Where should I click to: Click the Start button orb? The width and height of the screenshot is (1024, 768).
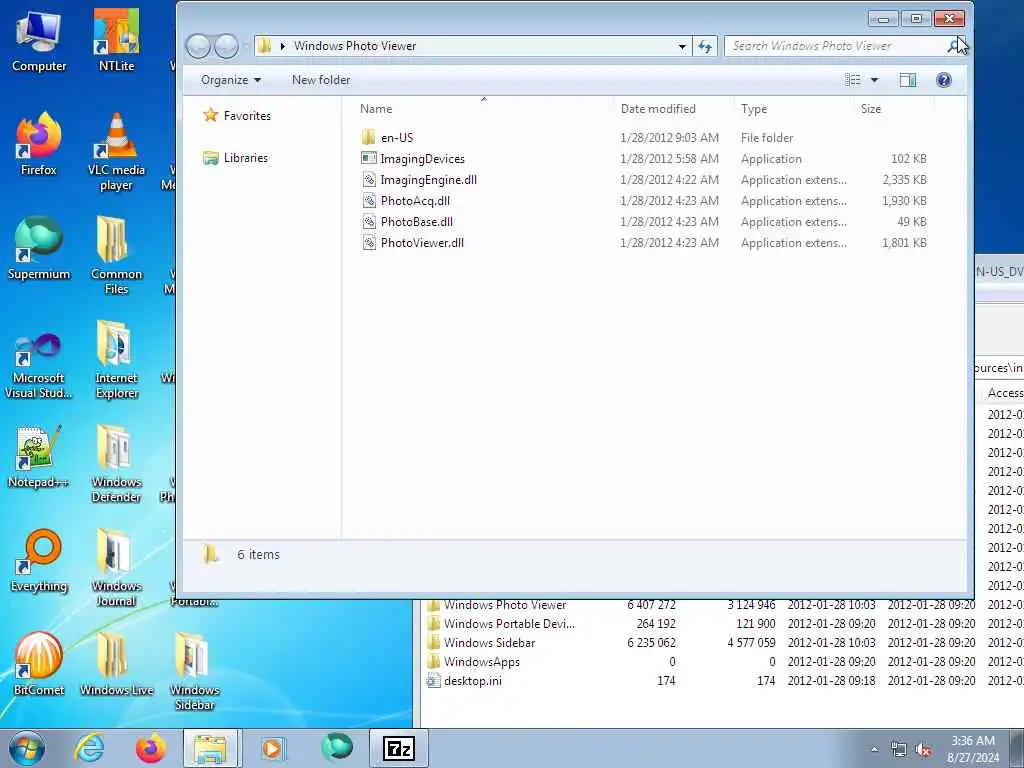pyautogui.click(x=27, y=748)
